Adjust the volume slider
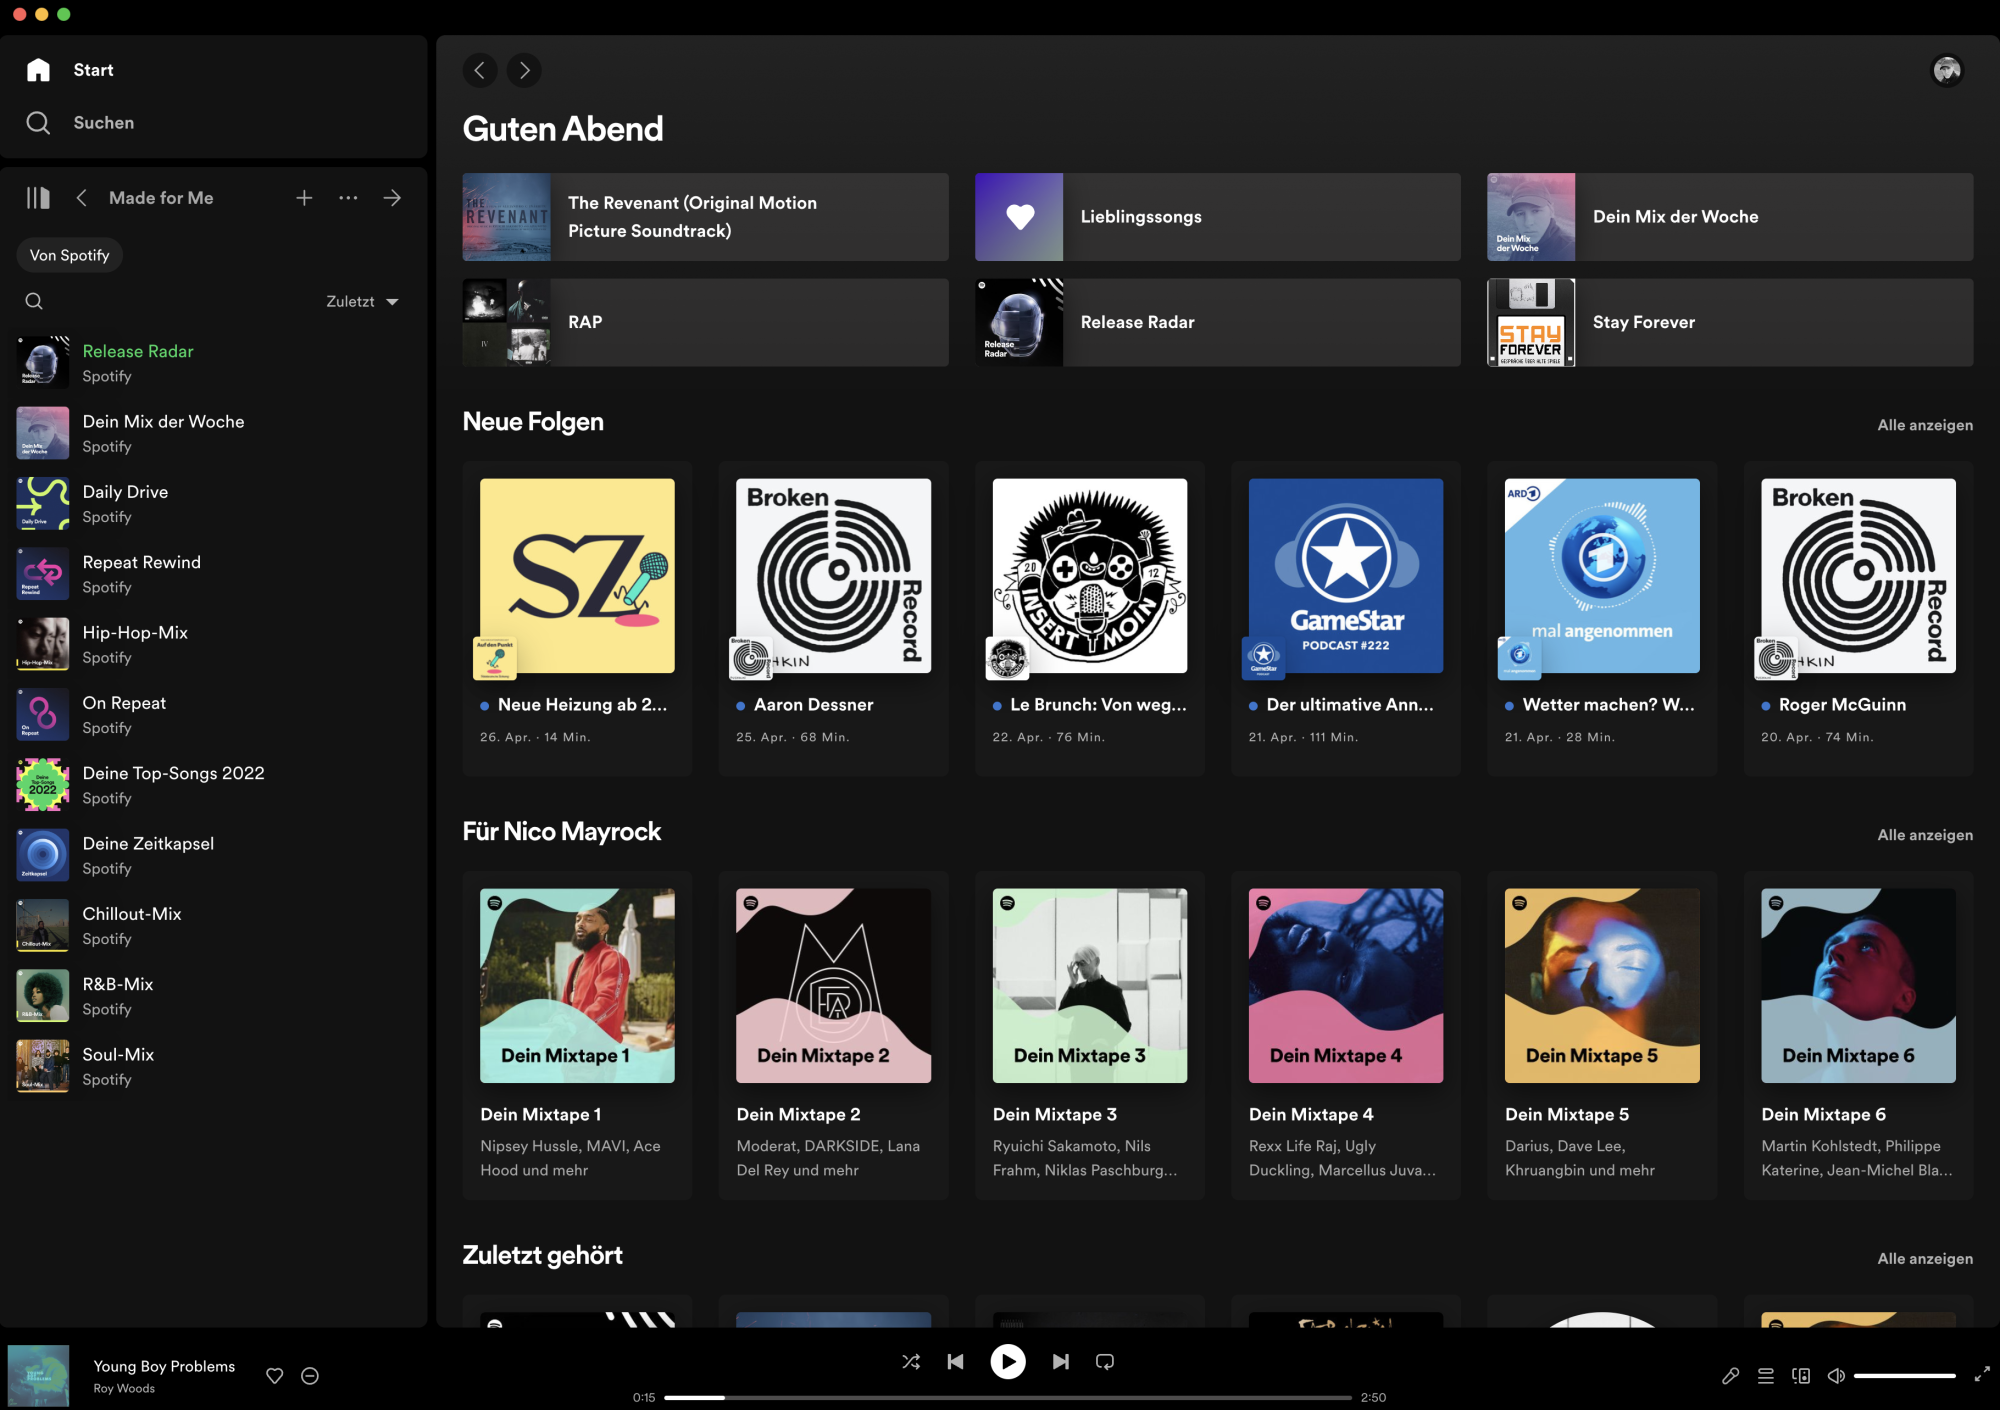 [1904, 1376]
